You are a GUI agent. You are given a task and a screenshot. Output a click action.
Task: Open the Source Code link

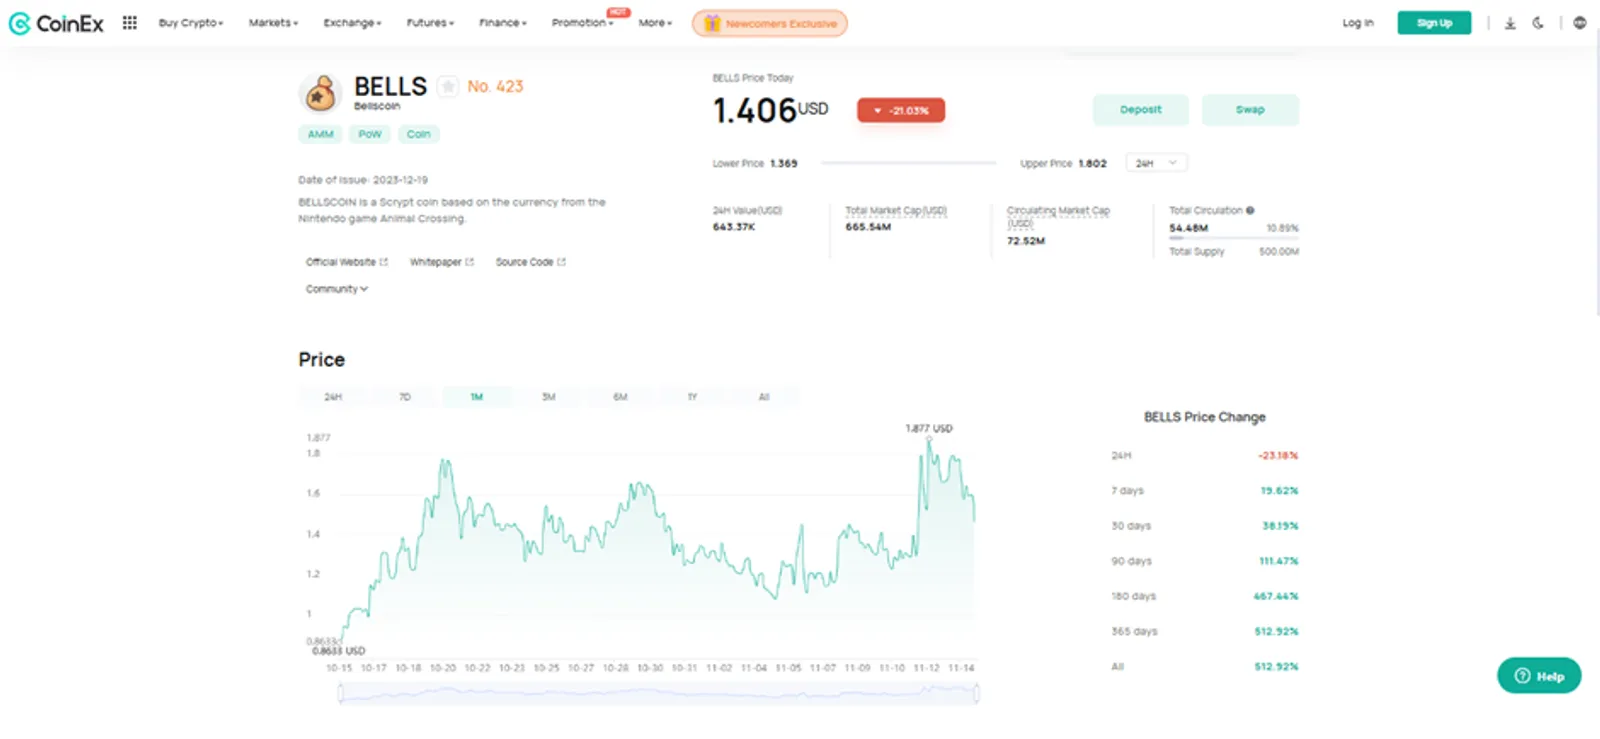click(x=530, y=262)
